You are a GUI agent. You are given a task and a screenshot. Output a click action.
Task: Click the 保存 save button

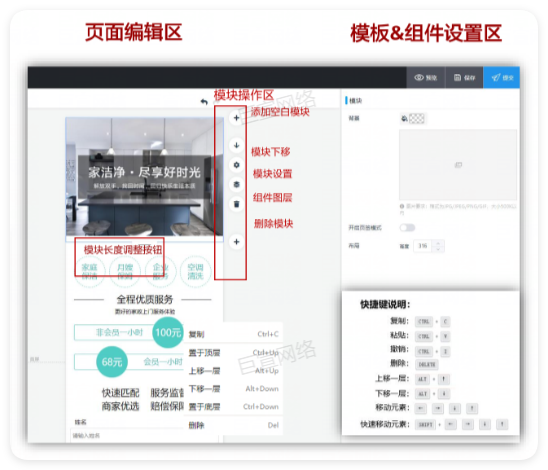click(464, 78)
